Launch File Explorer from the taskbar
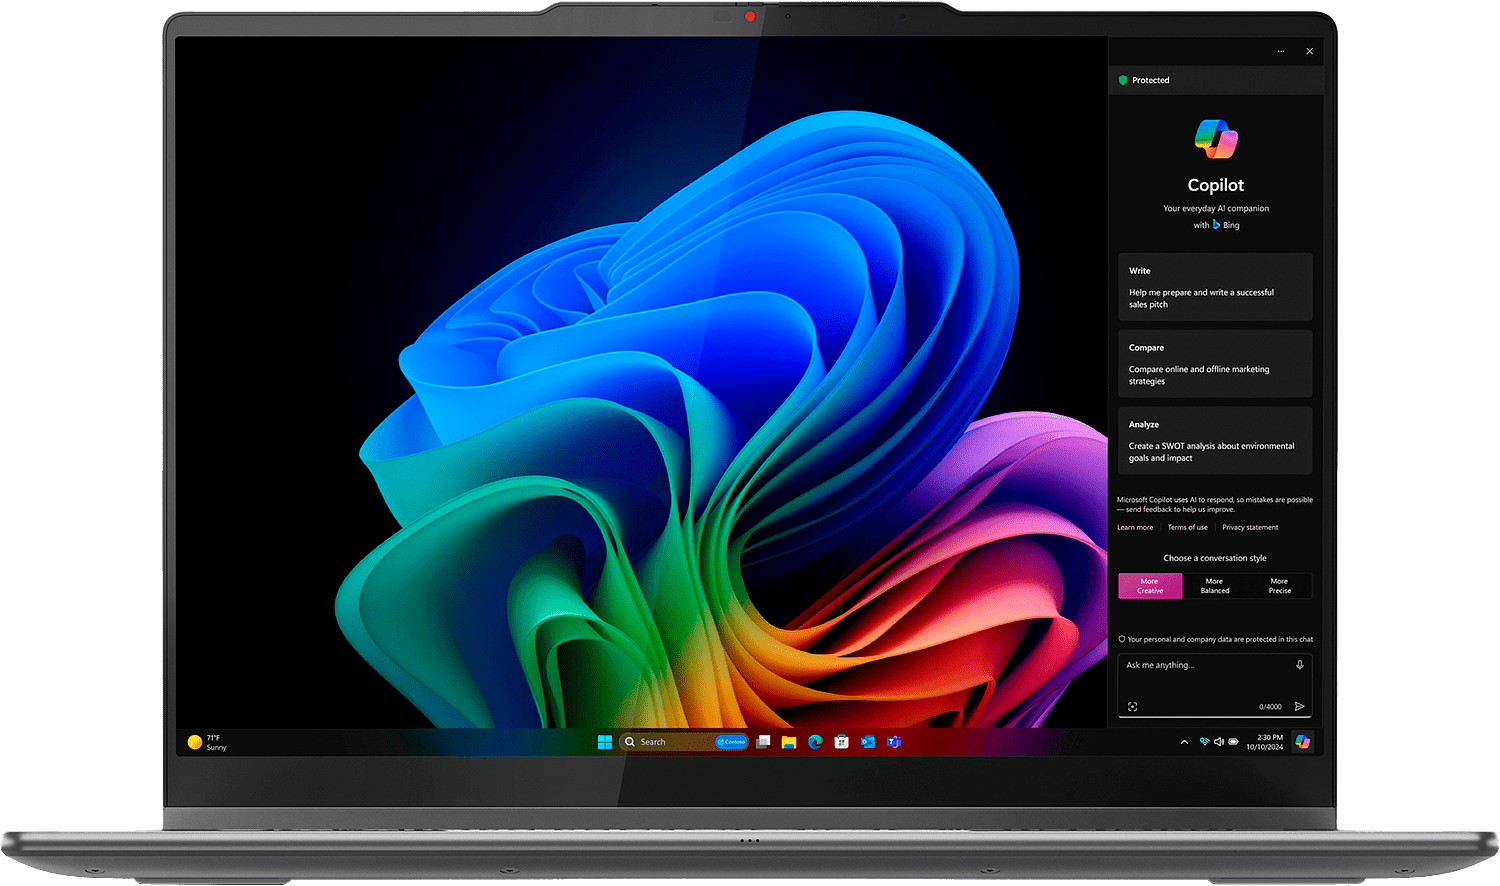 point(789,742)
